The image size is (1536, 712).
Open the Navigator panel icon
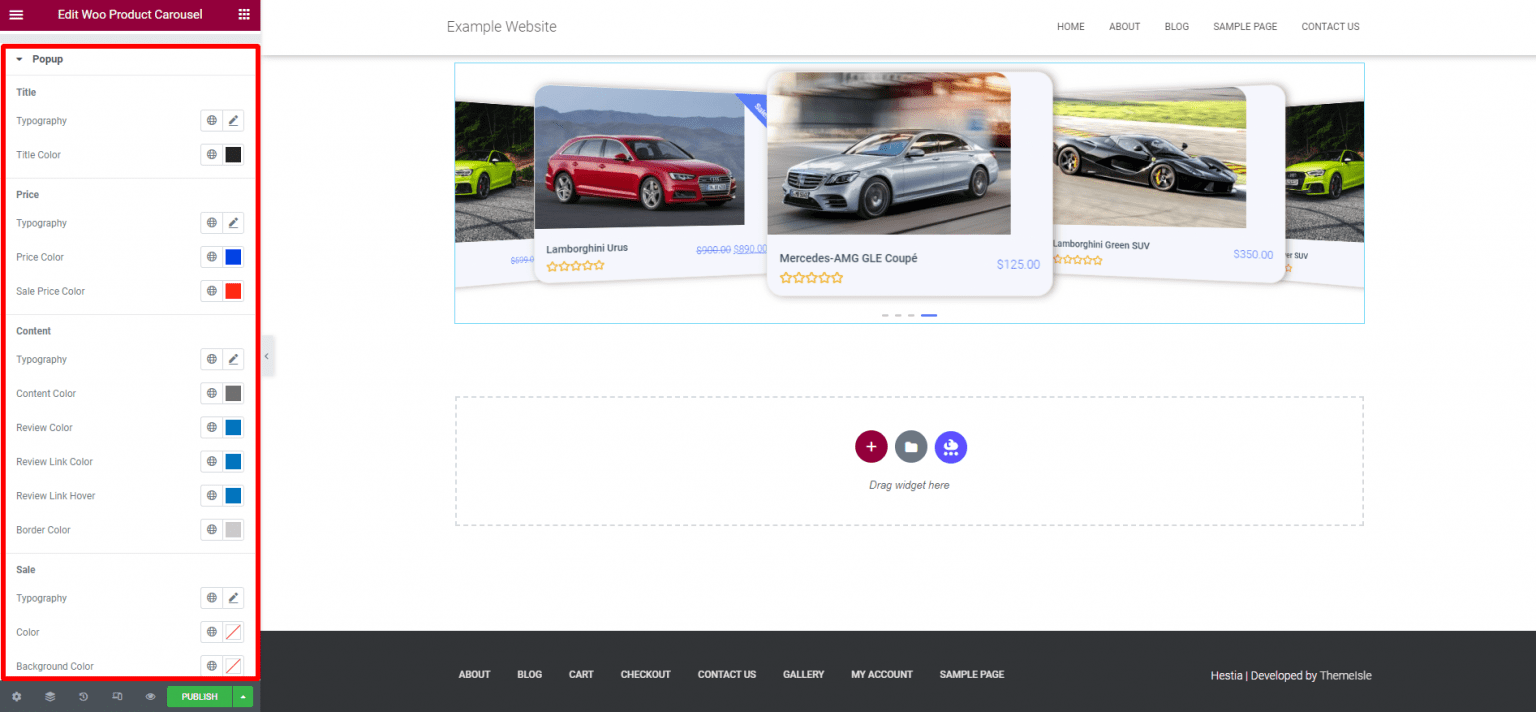(x=49, y=696)
